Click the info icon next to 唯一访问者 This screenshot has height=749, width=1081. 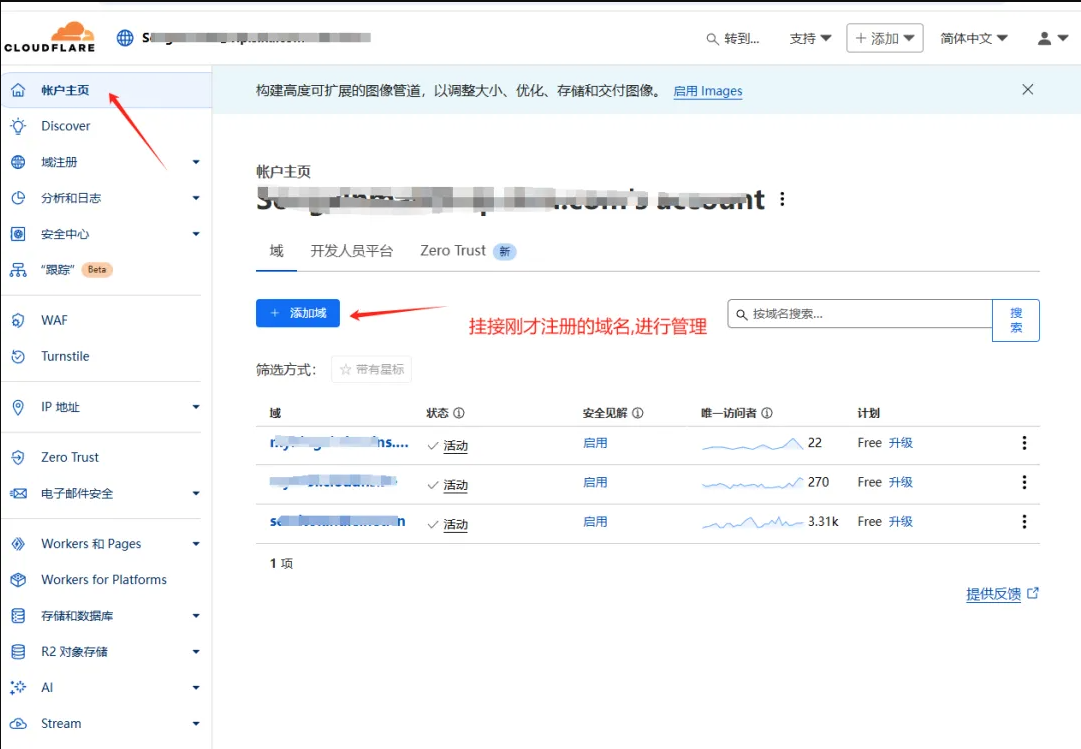(767, 413)
